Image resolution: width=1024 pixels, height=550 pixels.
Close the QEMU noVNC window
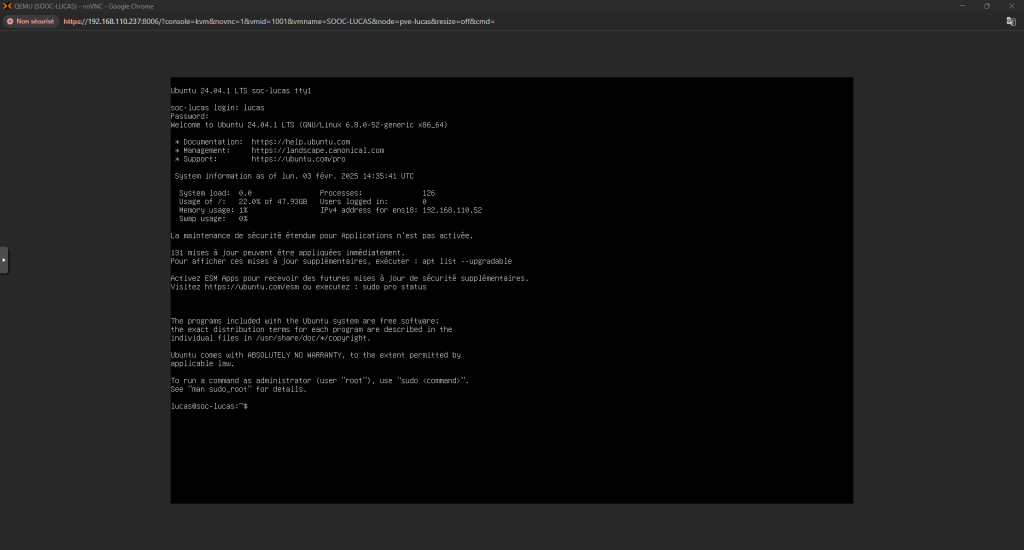tap(1011, 6)
